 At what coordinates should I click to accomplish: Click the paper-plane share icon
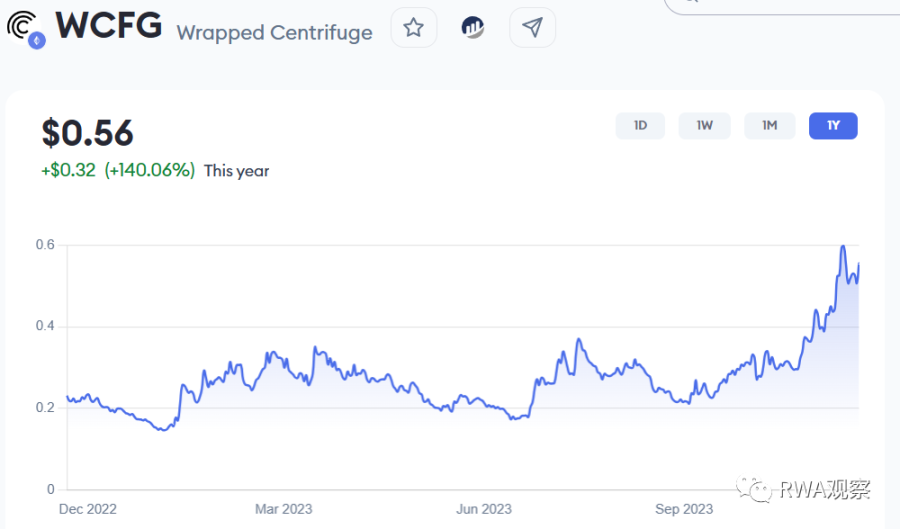coord(532,27)
